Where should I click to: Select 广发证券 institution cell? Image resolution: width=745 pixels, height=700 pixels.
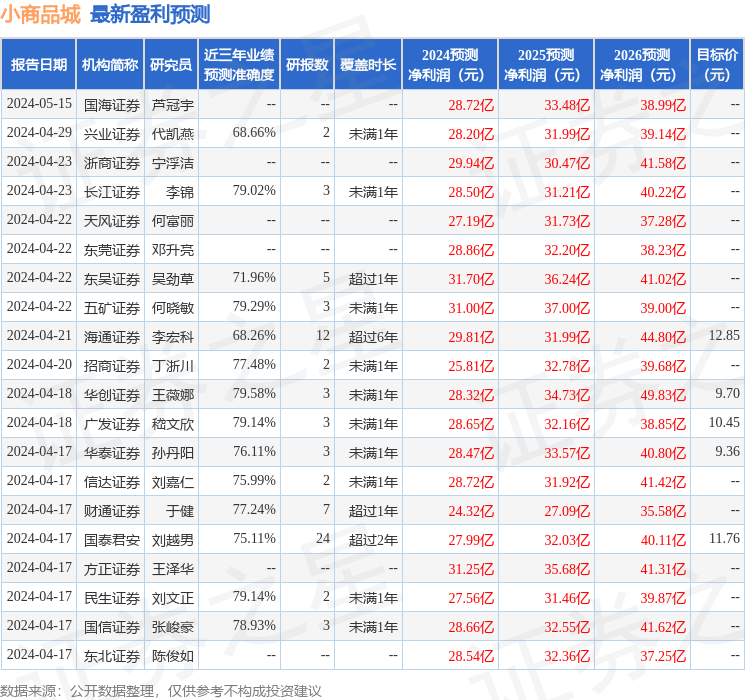(x=112, y=424)
